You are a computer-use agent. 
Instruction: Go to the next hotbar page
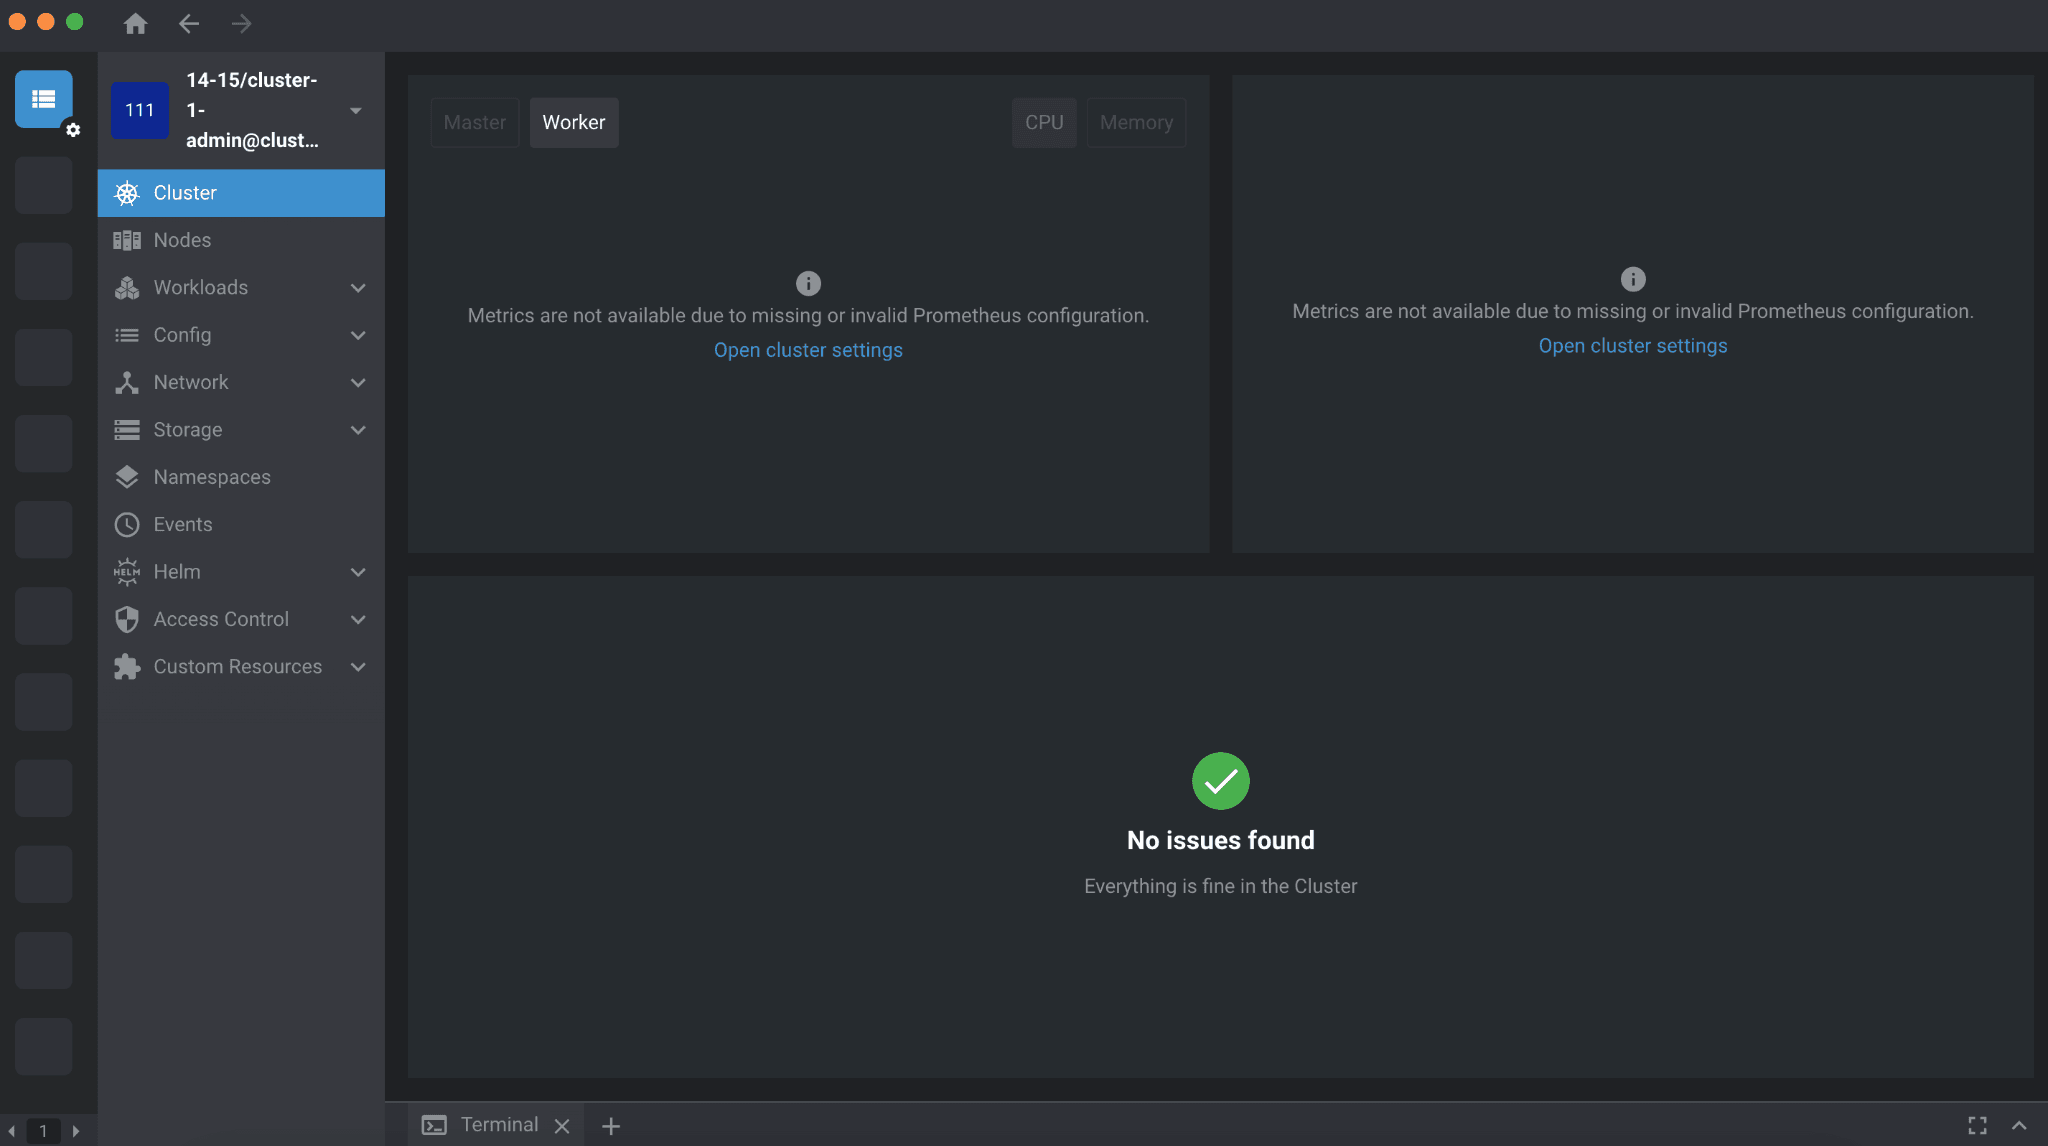pyautogui.click(x=76, y=1131)
